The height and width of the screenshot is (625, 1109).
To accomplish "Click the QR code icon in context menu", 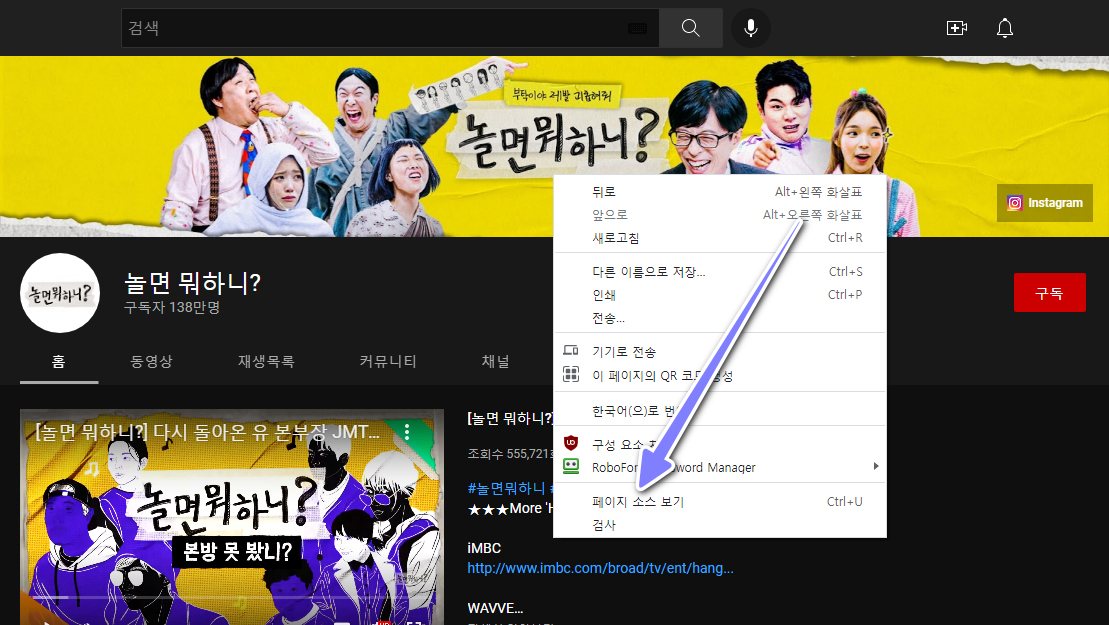I will (571, 374).
